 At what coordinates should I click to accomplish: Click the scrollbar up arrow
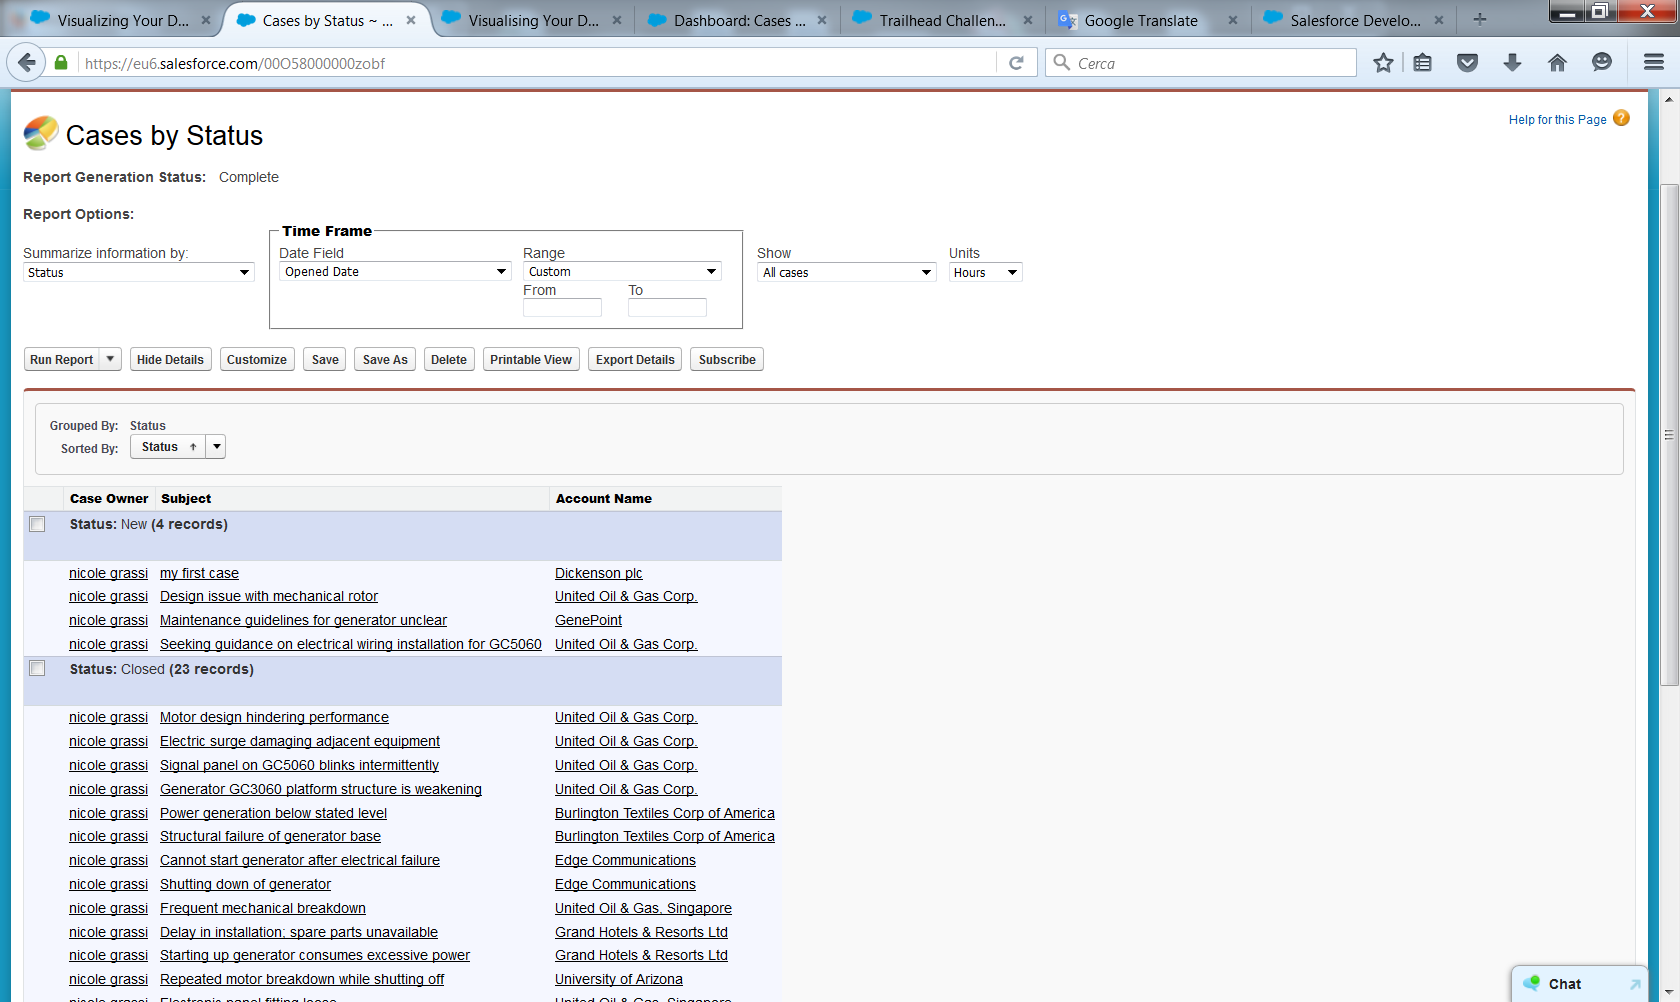pos(1669,99)
